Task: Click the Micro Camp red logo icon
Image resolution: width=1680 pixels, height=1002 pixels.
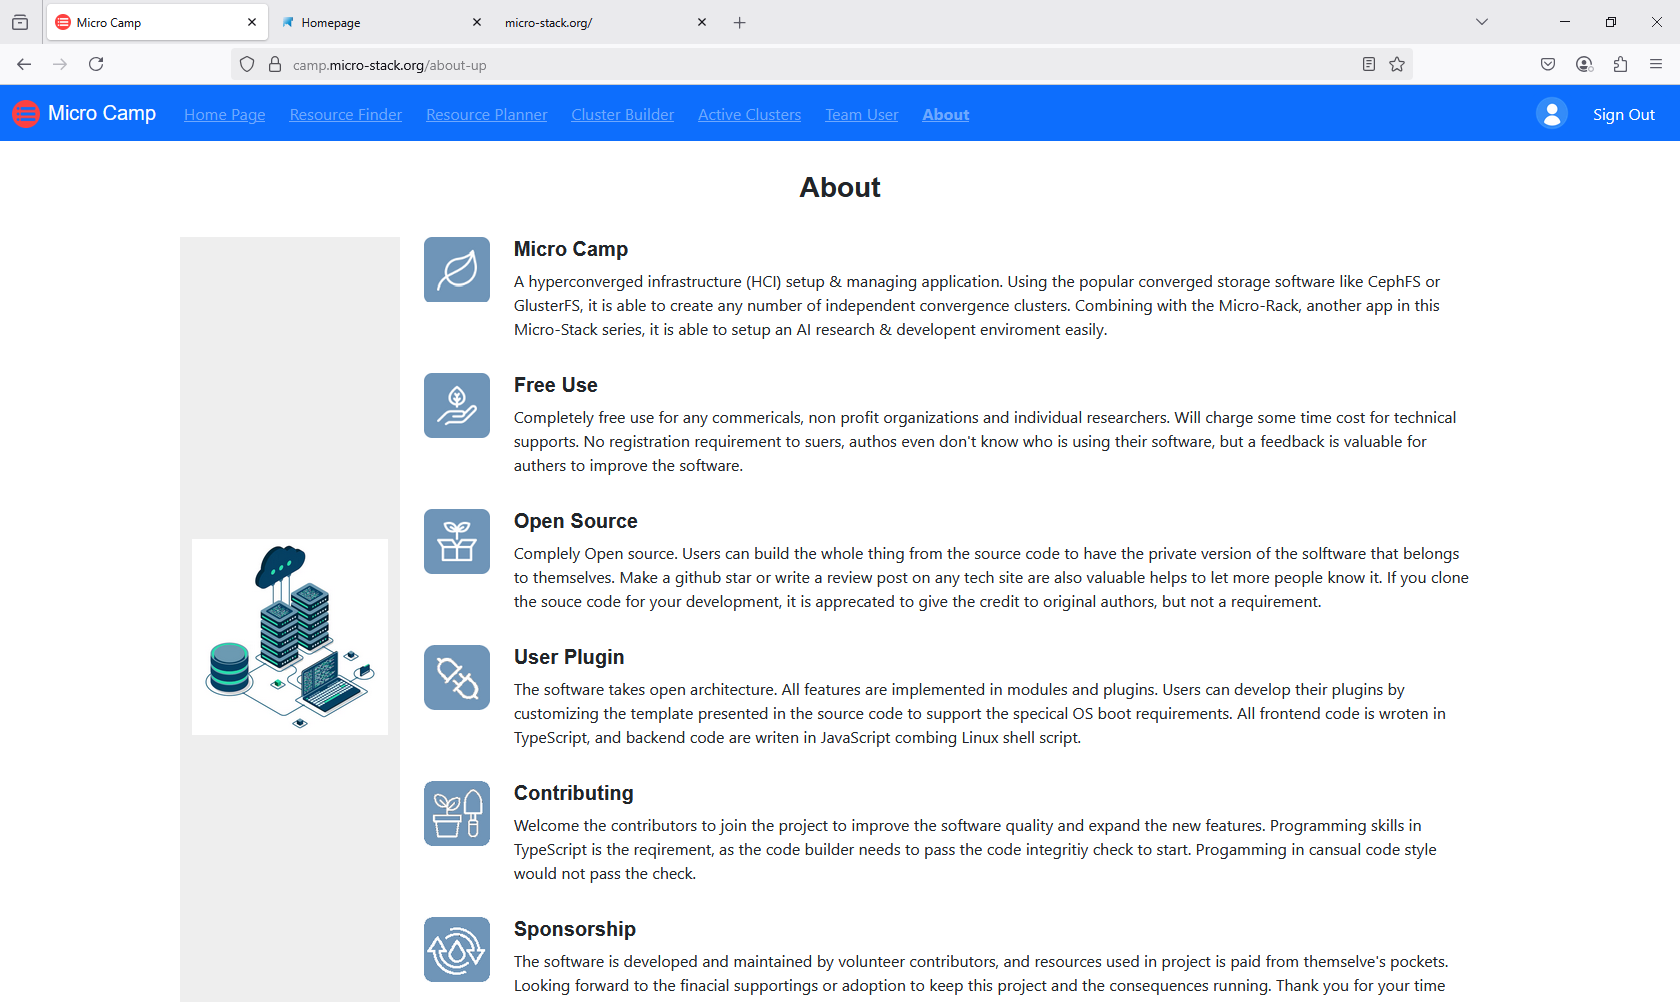Action: pyautogui.click(x=26, y=114)
